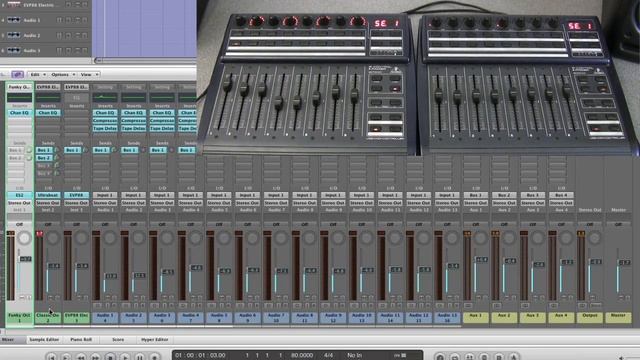Toggle the purple Link button in mixer toolbar

coord(17,74)
